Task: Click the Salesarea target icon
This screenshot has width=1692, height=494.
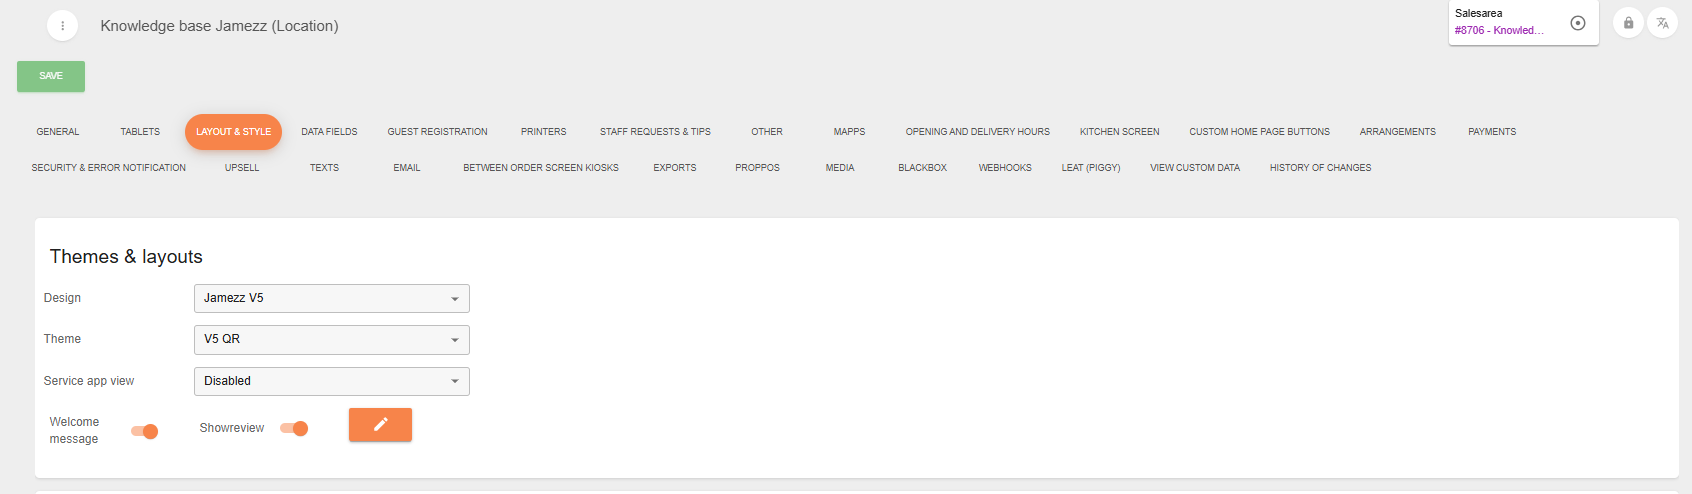Action: [1577, 23]
